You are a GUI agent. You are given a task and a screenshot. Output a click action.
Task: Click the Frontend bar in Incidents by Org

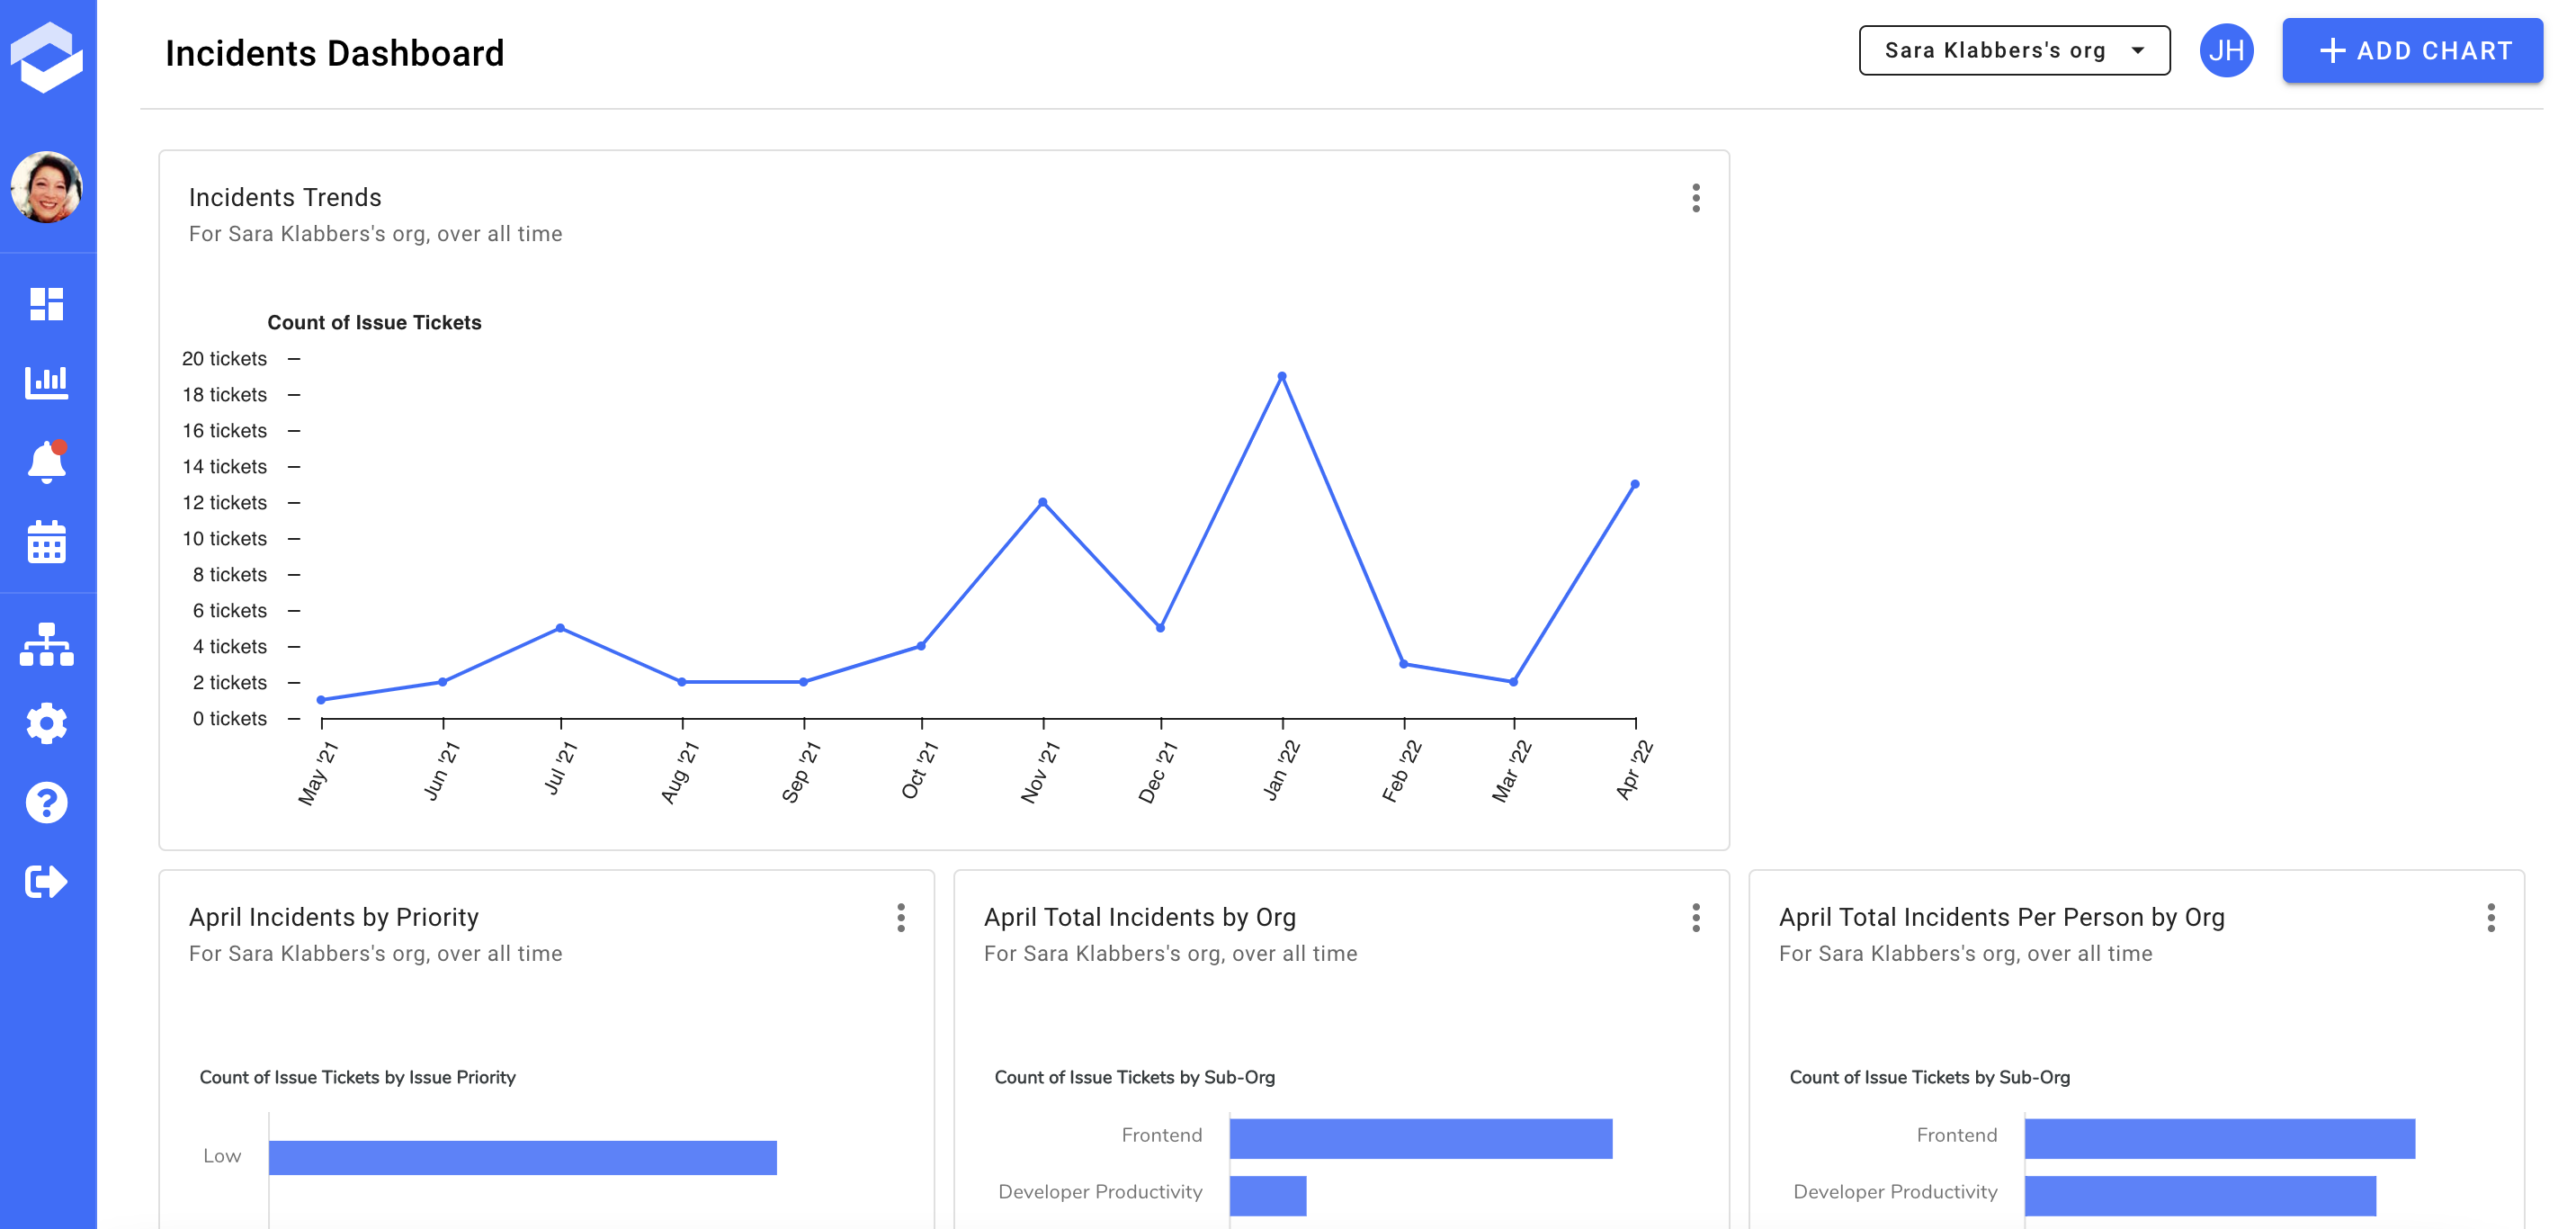(1420, 1138)
